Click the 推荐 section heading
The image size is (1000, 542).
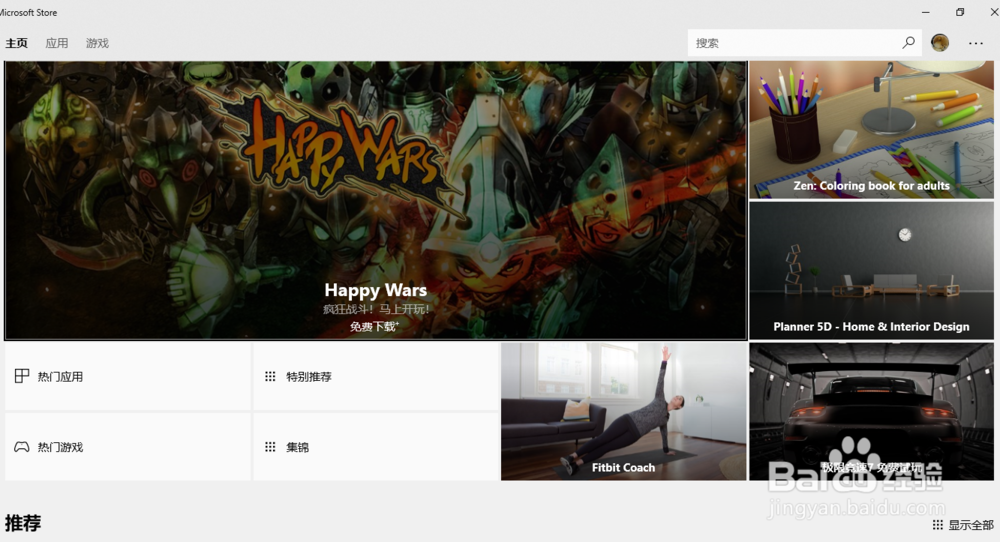[23, 523]
